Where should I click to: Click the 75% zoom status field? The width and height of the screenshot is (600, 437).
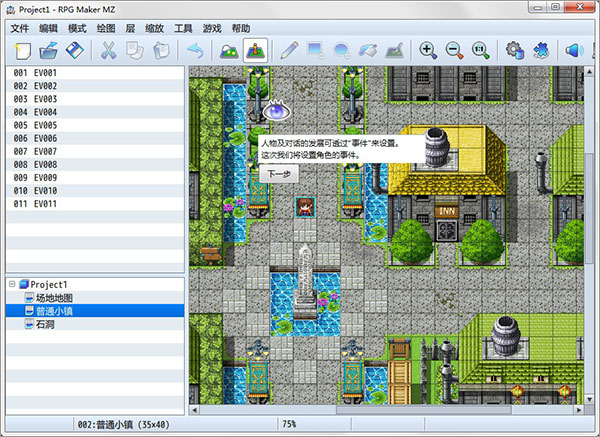(x=314, y=424)
